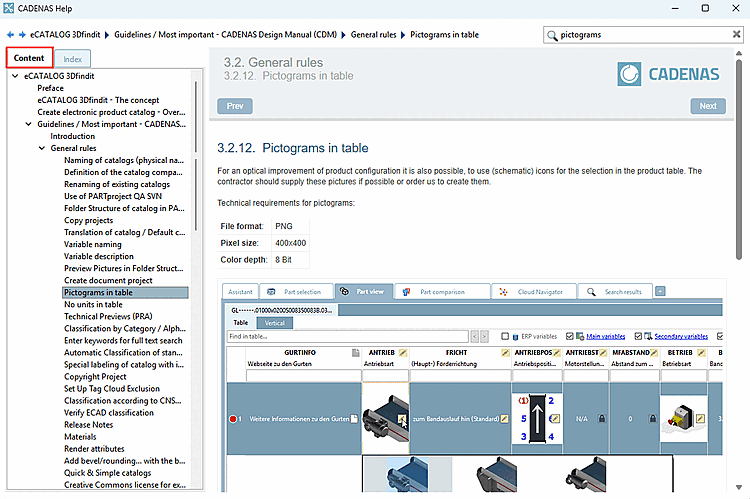This screenshot has width=750, height=499.
Task: Toggle the Main variables checkbox
Action: (570, 337)
